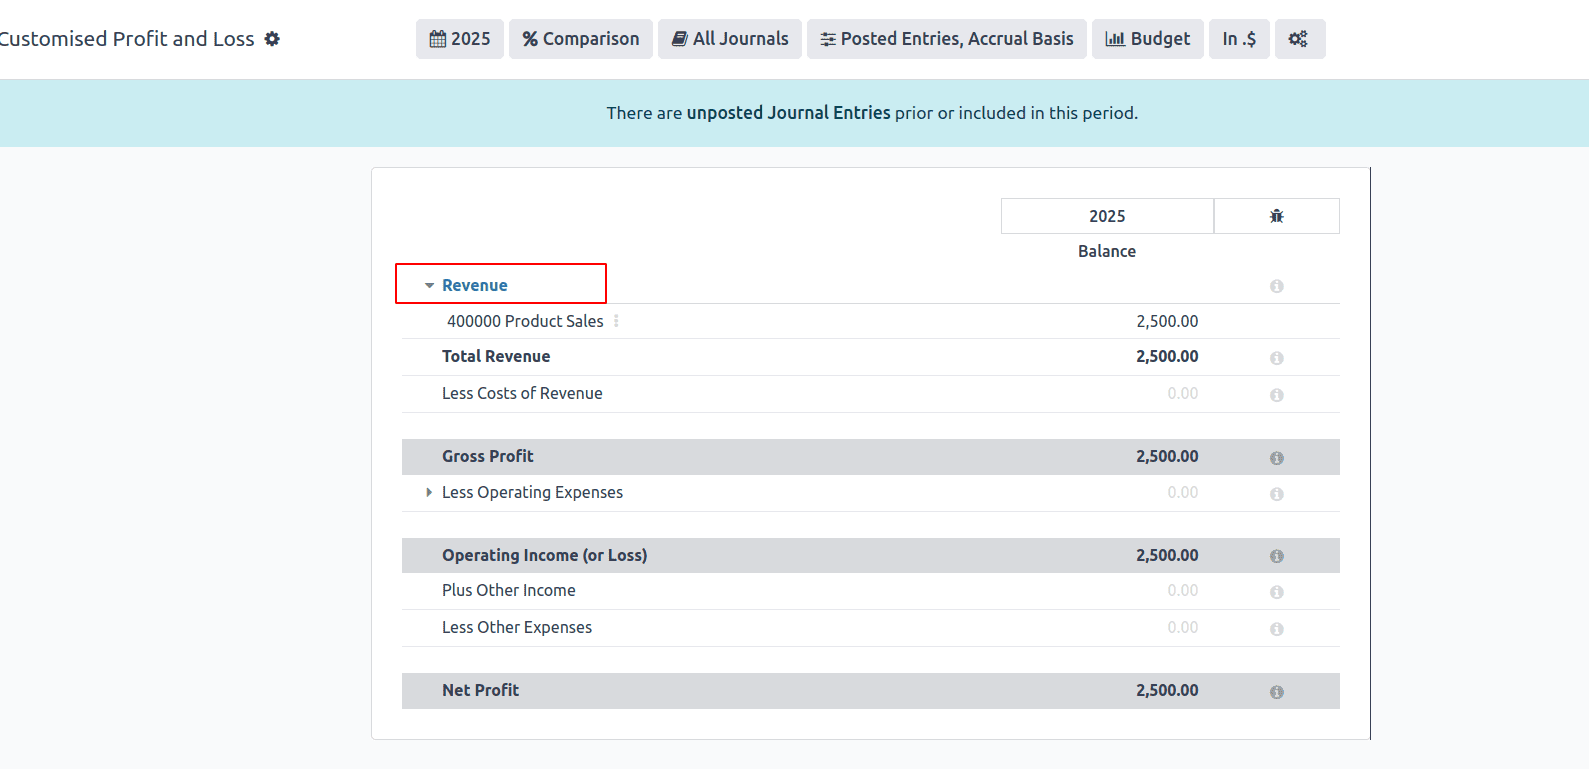1589x769 pixels.
Task: Open the 2025 date filter
Action: pyautogui.click(x=460, y=39)
